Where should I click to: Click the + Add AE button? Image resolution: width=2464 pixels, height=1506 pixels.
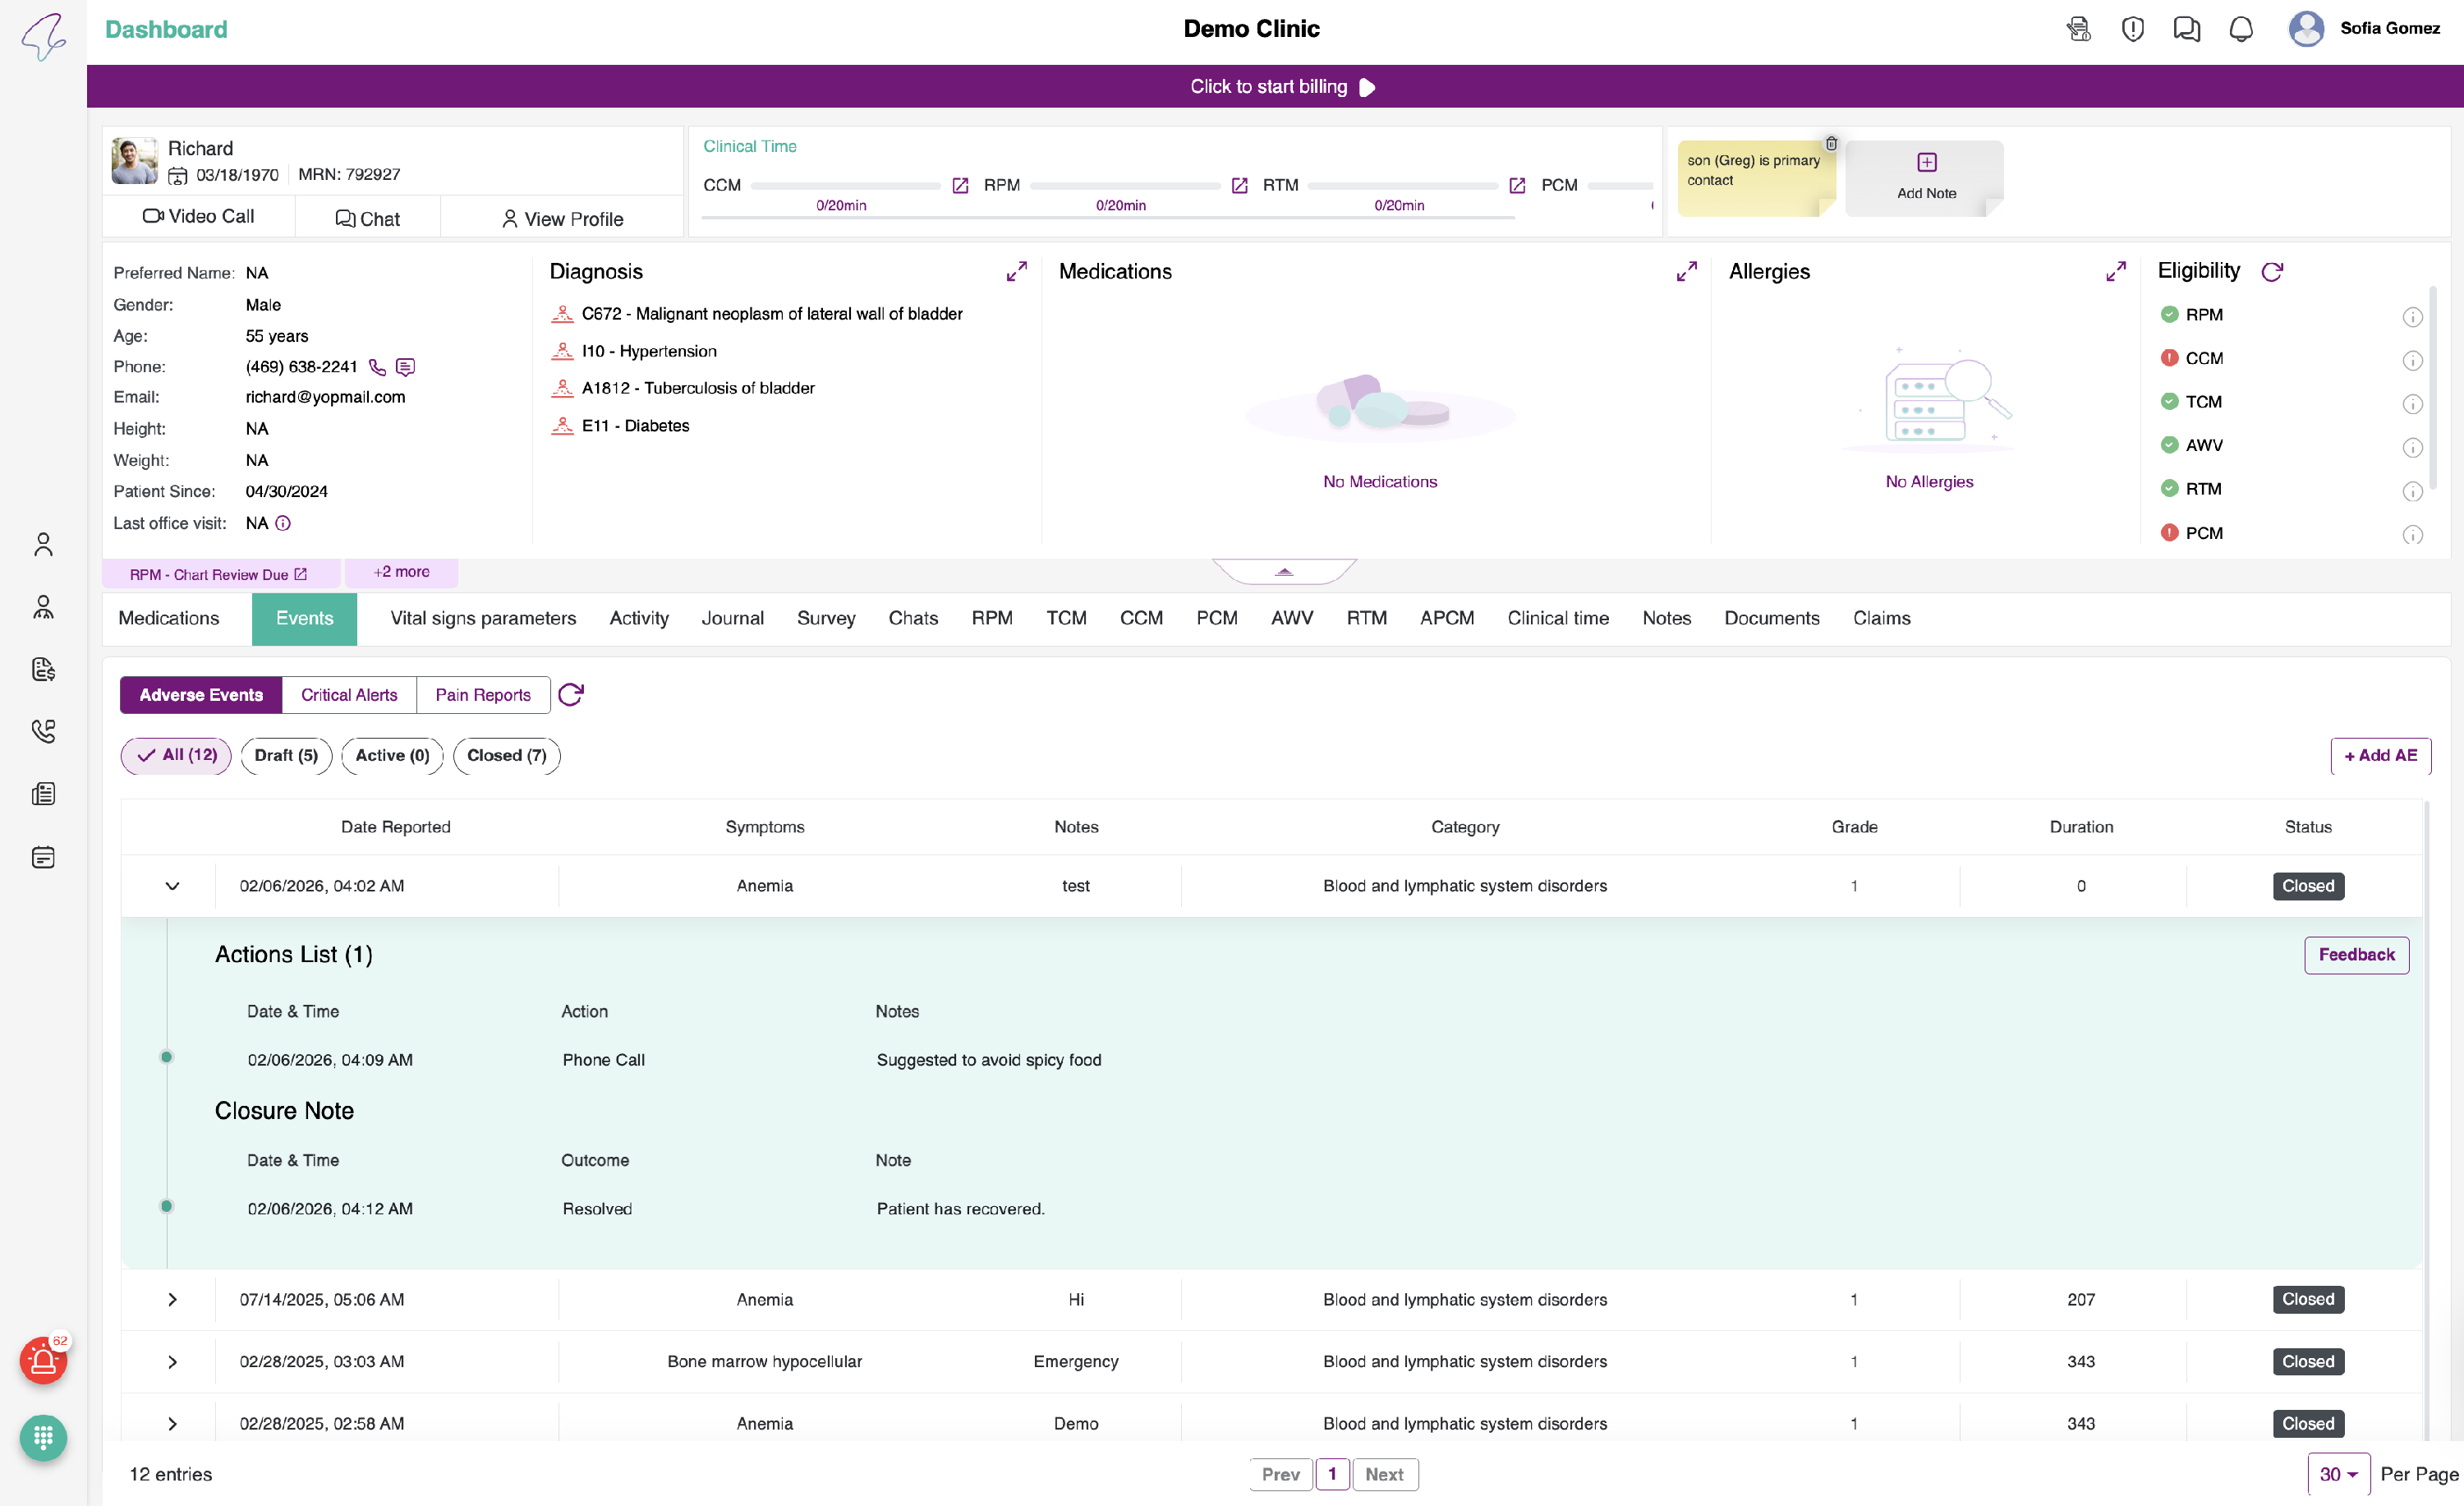(2380, 755)
